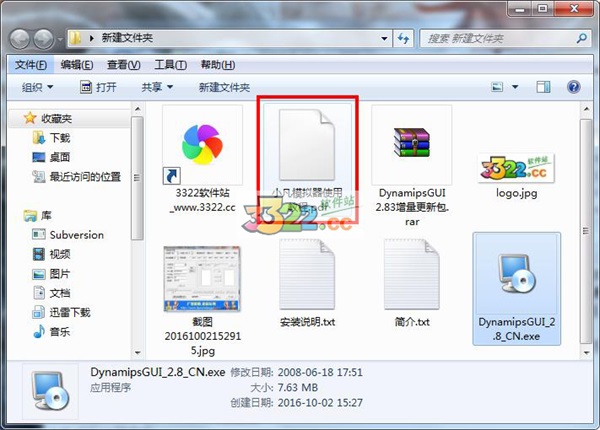Open 桌面 in favorites
Viewport: 600px width, 430px height.
pyautogui.click(x=60, y=157)
